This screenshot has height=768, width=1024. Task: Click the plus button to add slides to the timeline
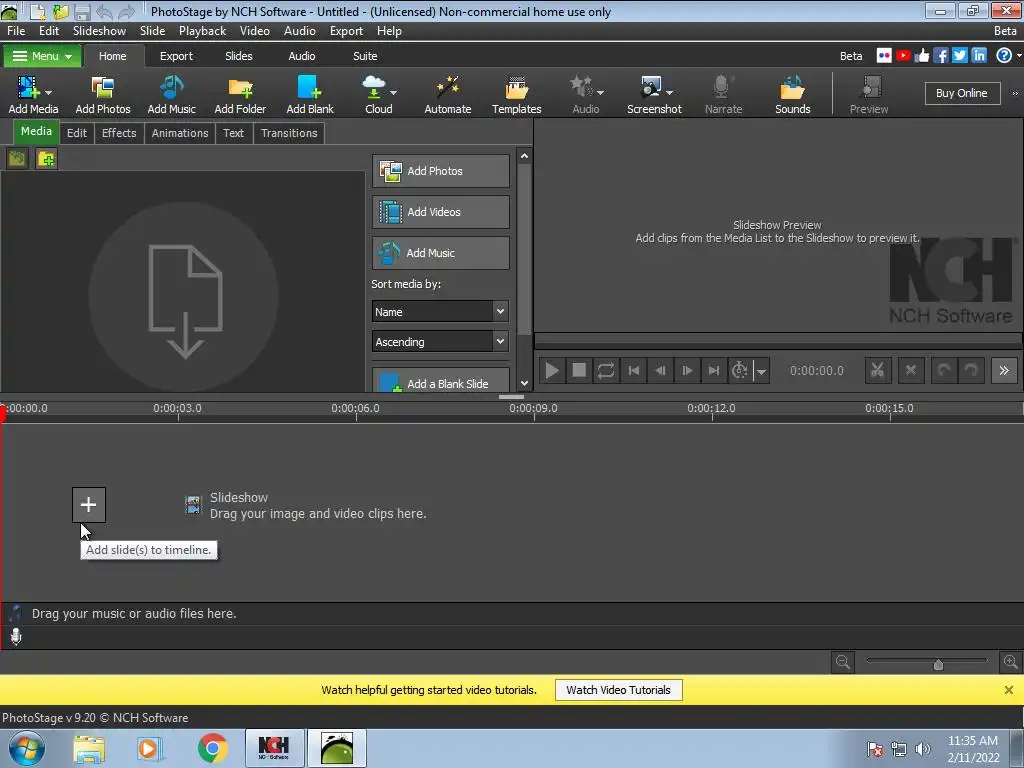pos(88,504)
